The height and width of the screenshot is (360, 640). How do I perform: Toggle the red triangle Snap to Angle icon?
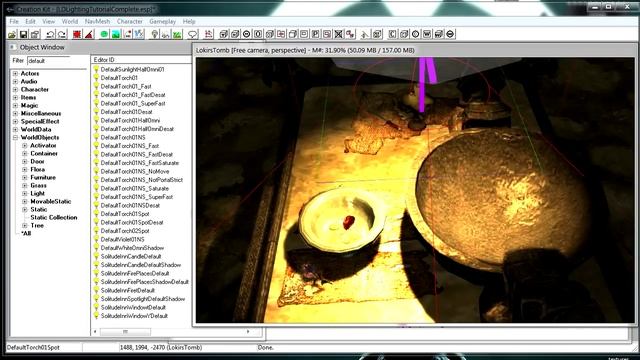point(89,34)
